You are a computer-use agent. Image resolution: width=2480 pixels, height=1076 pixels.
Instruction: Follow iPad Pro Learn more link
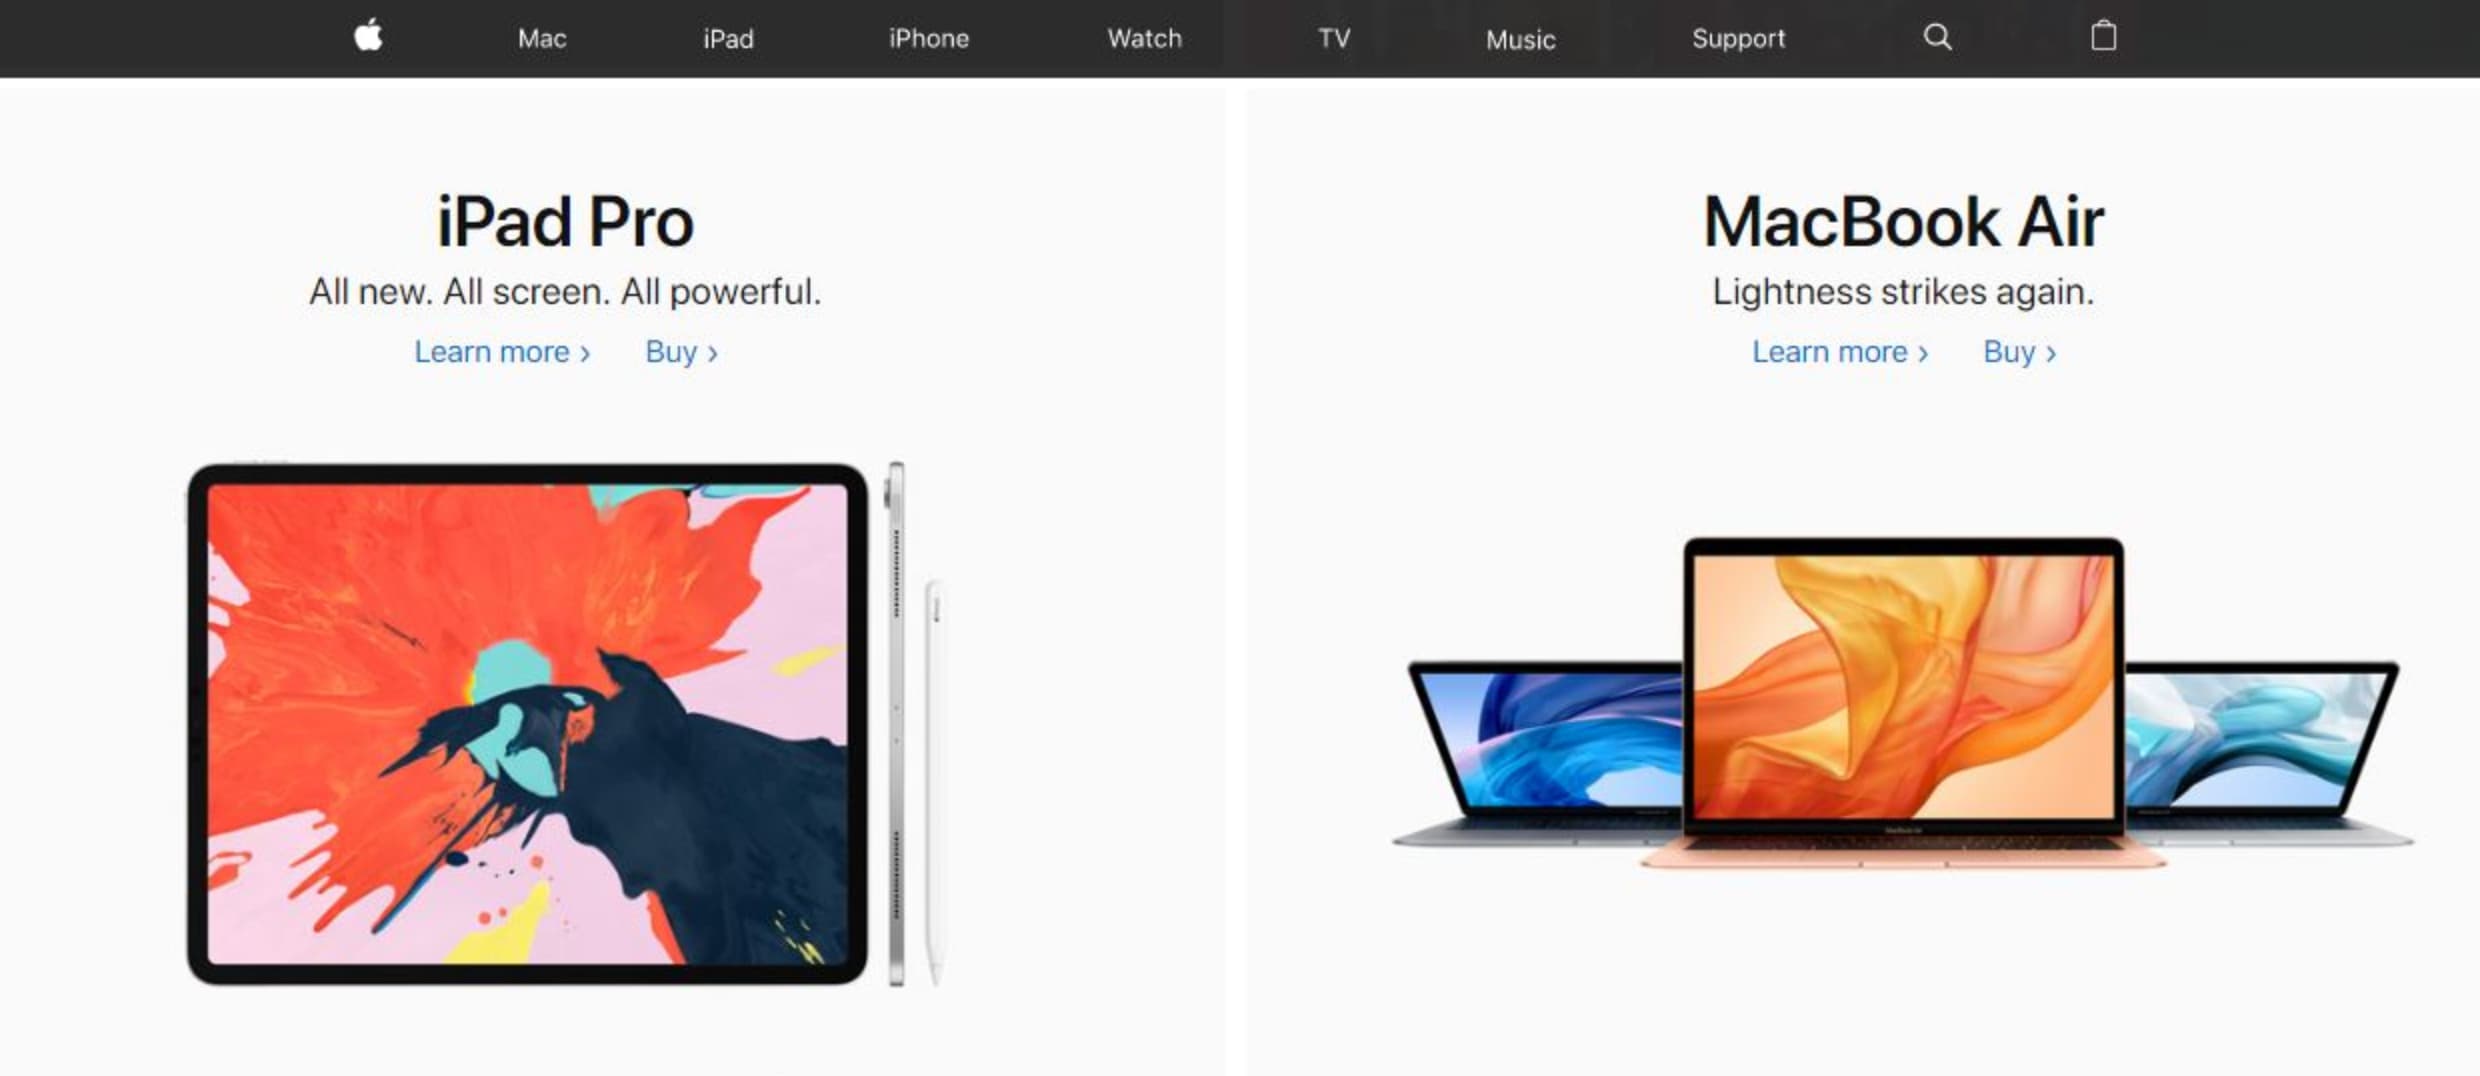click(x=502, y=352)
